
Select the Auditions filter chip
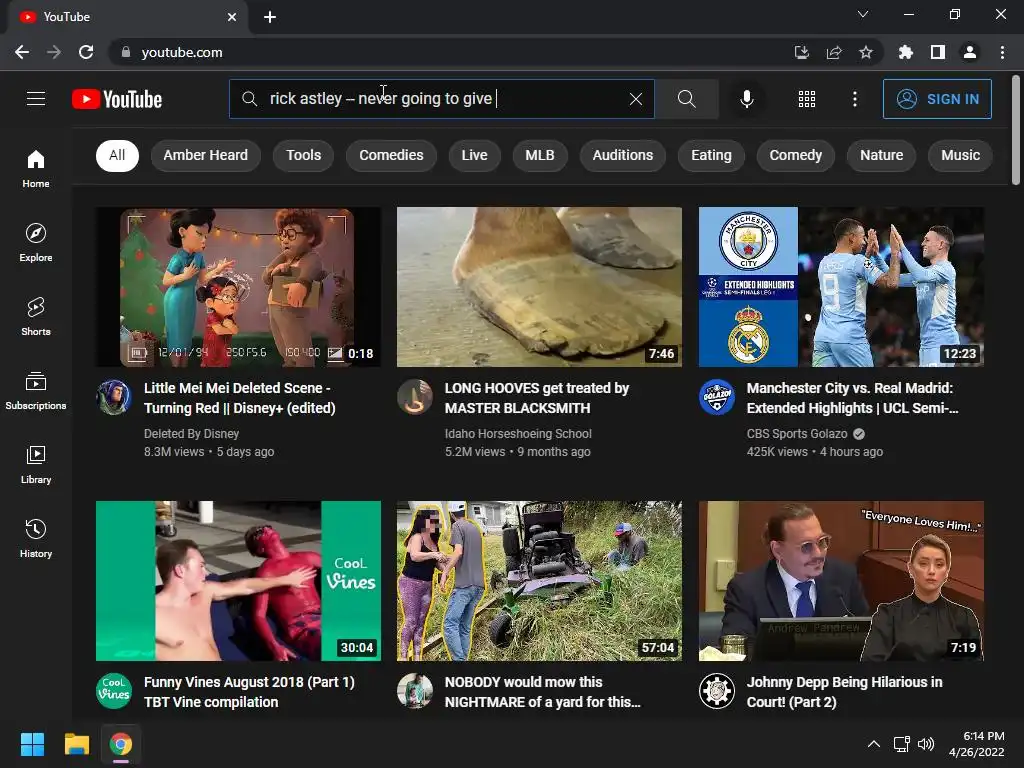(622, 155)
